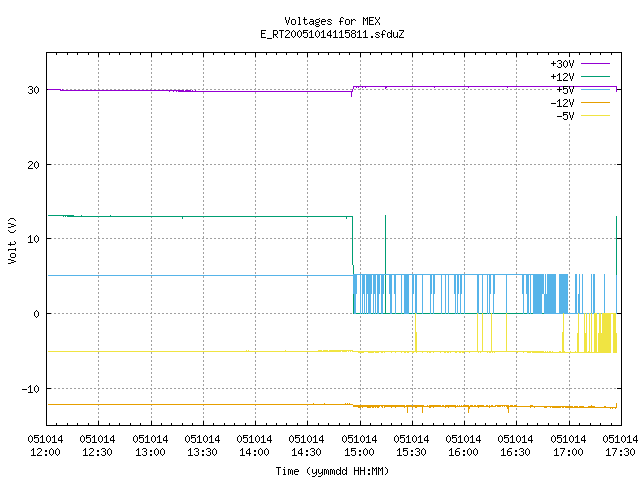Click the y-axis tick value 20
This screenshot has width=640, height=480.
33,165
